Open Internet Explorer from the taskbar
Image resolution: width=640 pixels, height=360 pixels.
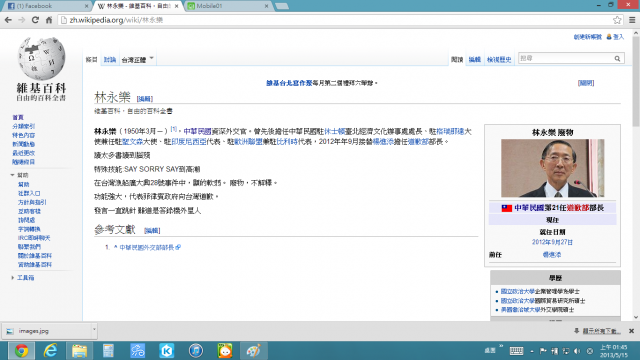[50, 351]
